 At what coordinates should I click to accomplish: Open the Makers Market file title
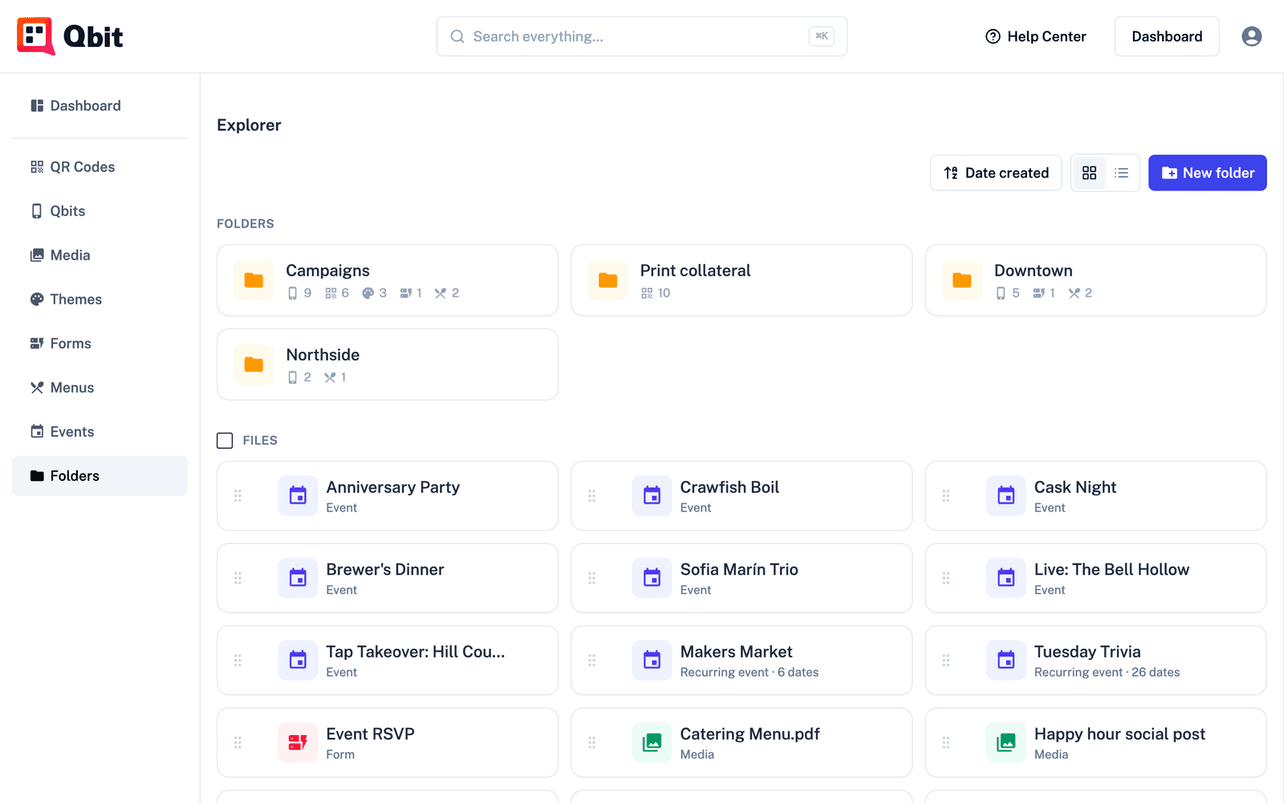click(736, 651)
